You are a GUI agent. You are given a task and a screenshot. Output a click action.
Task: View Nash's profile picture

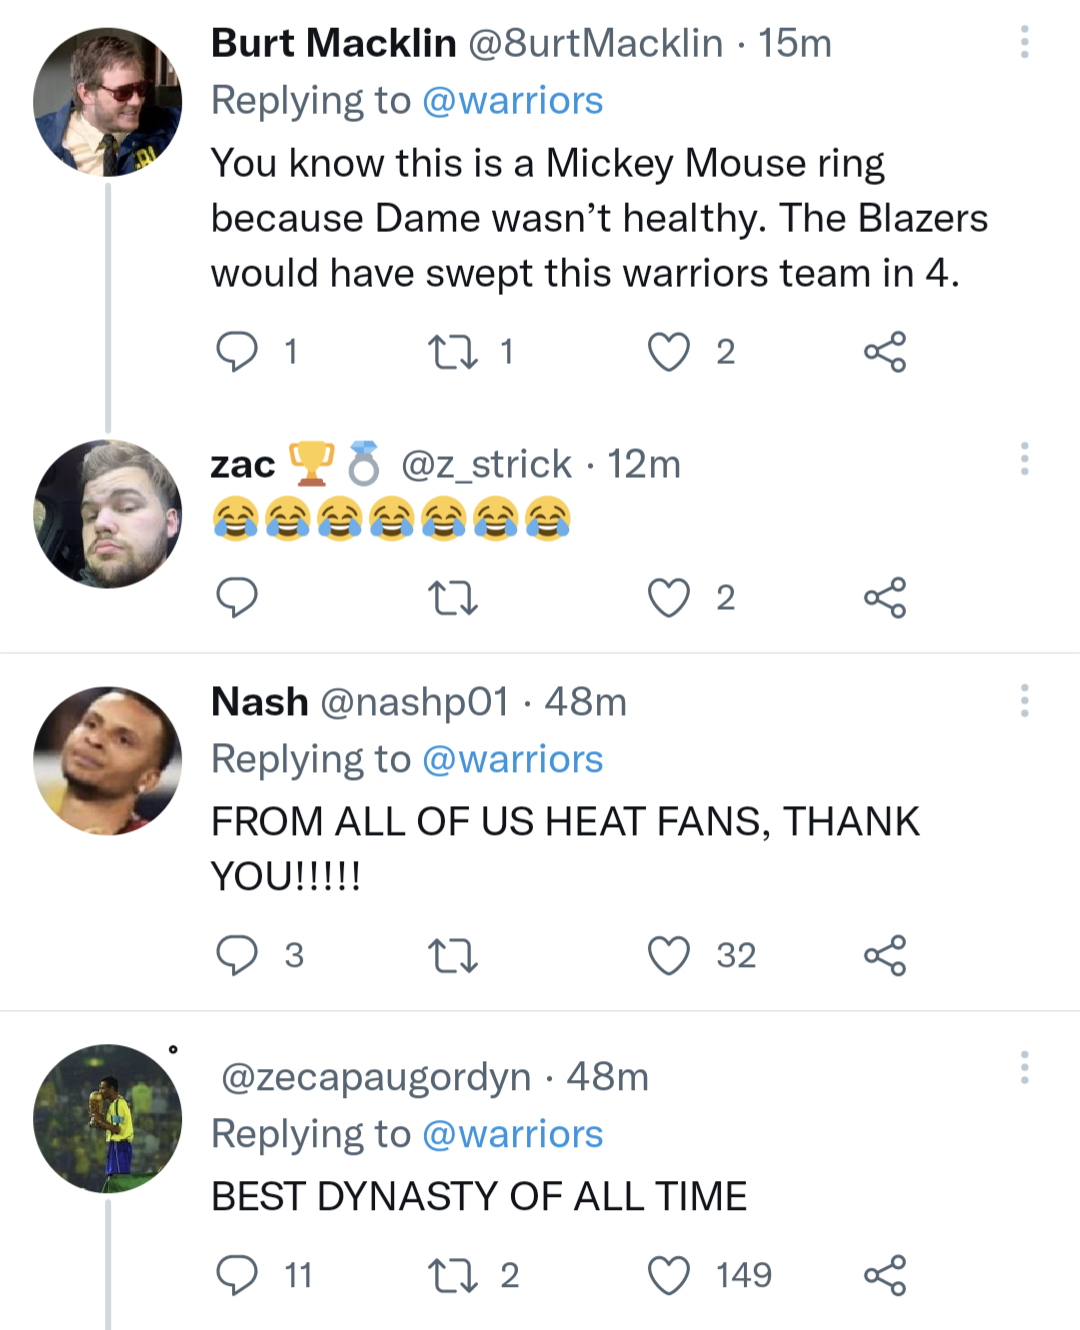click(x=108, y=761)
